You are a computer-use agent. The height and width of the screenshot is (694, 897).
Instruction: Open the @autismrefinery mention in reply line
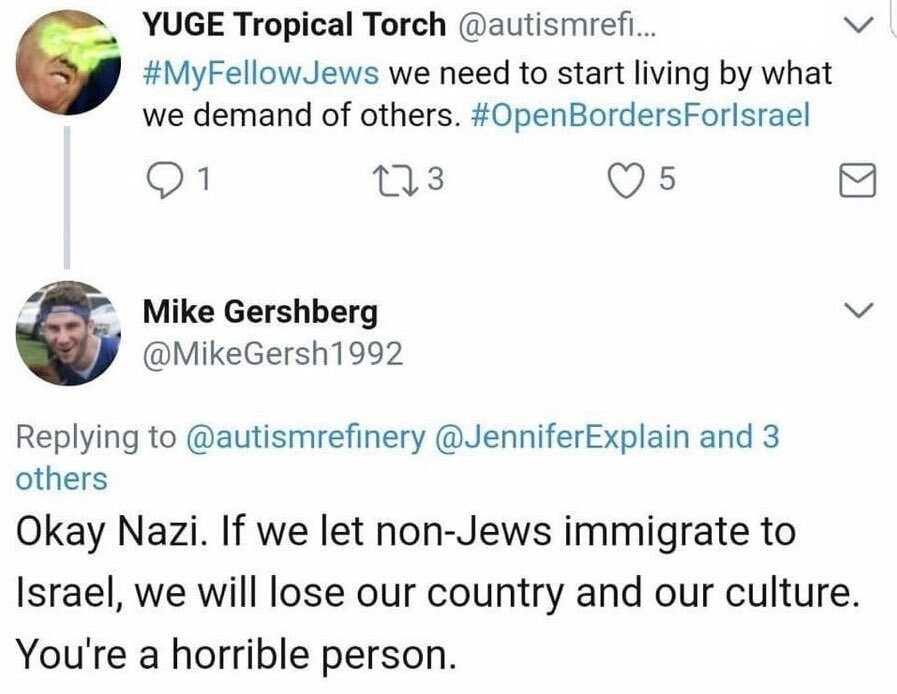(x=306, y=438)
